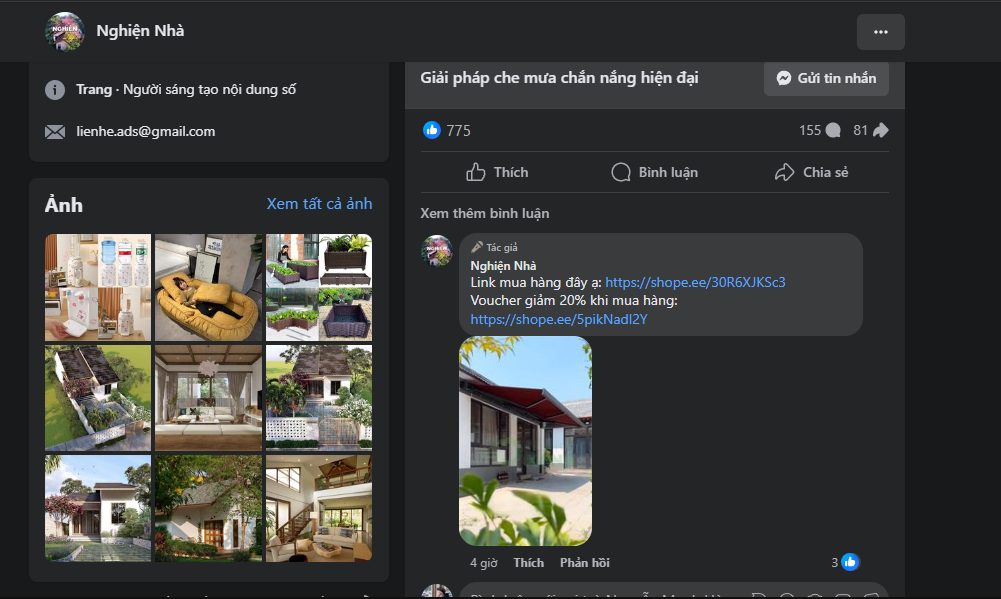Open the red awning house comment image
Viewport: 1001px width, 599px height.
click(525, 441)
